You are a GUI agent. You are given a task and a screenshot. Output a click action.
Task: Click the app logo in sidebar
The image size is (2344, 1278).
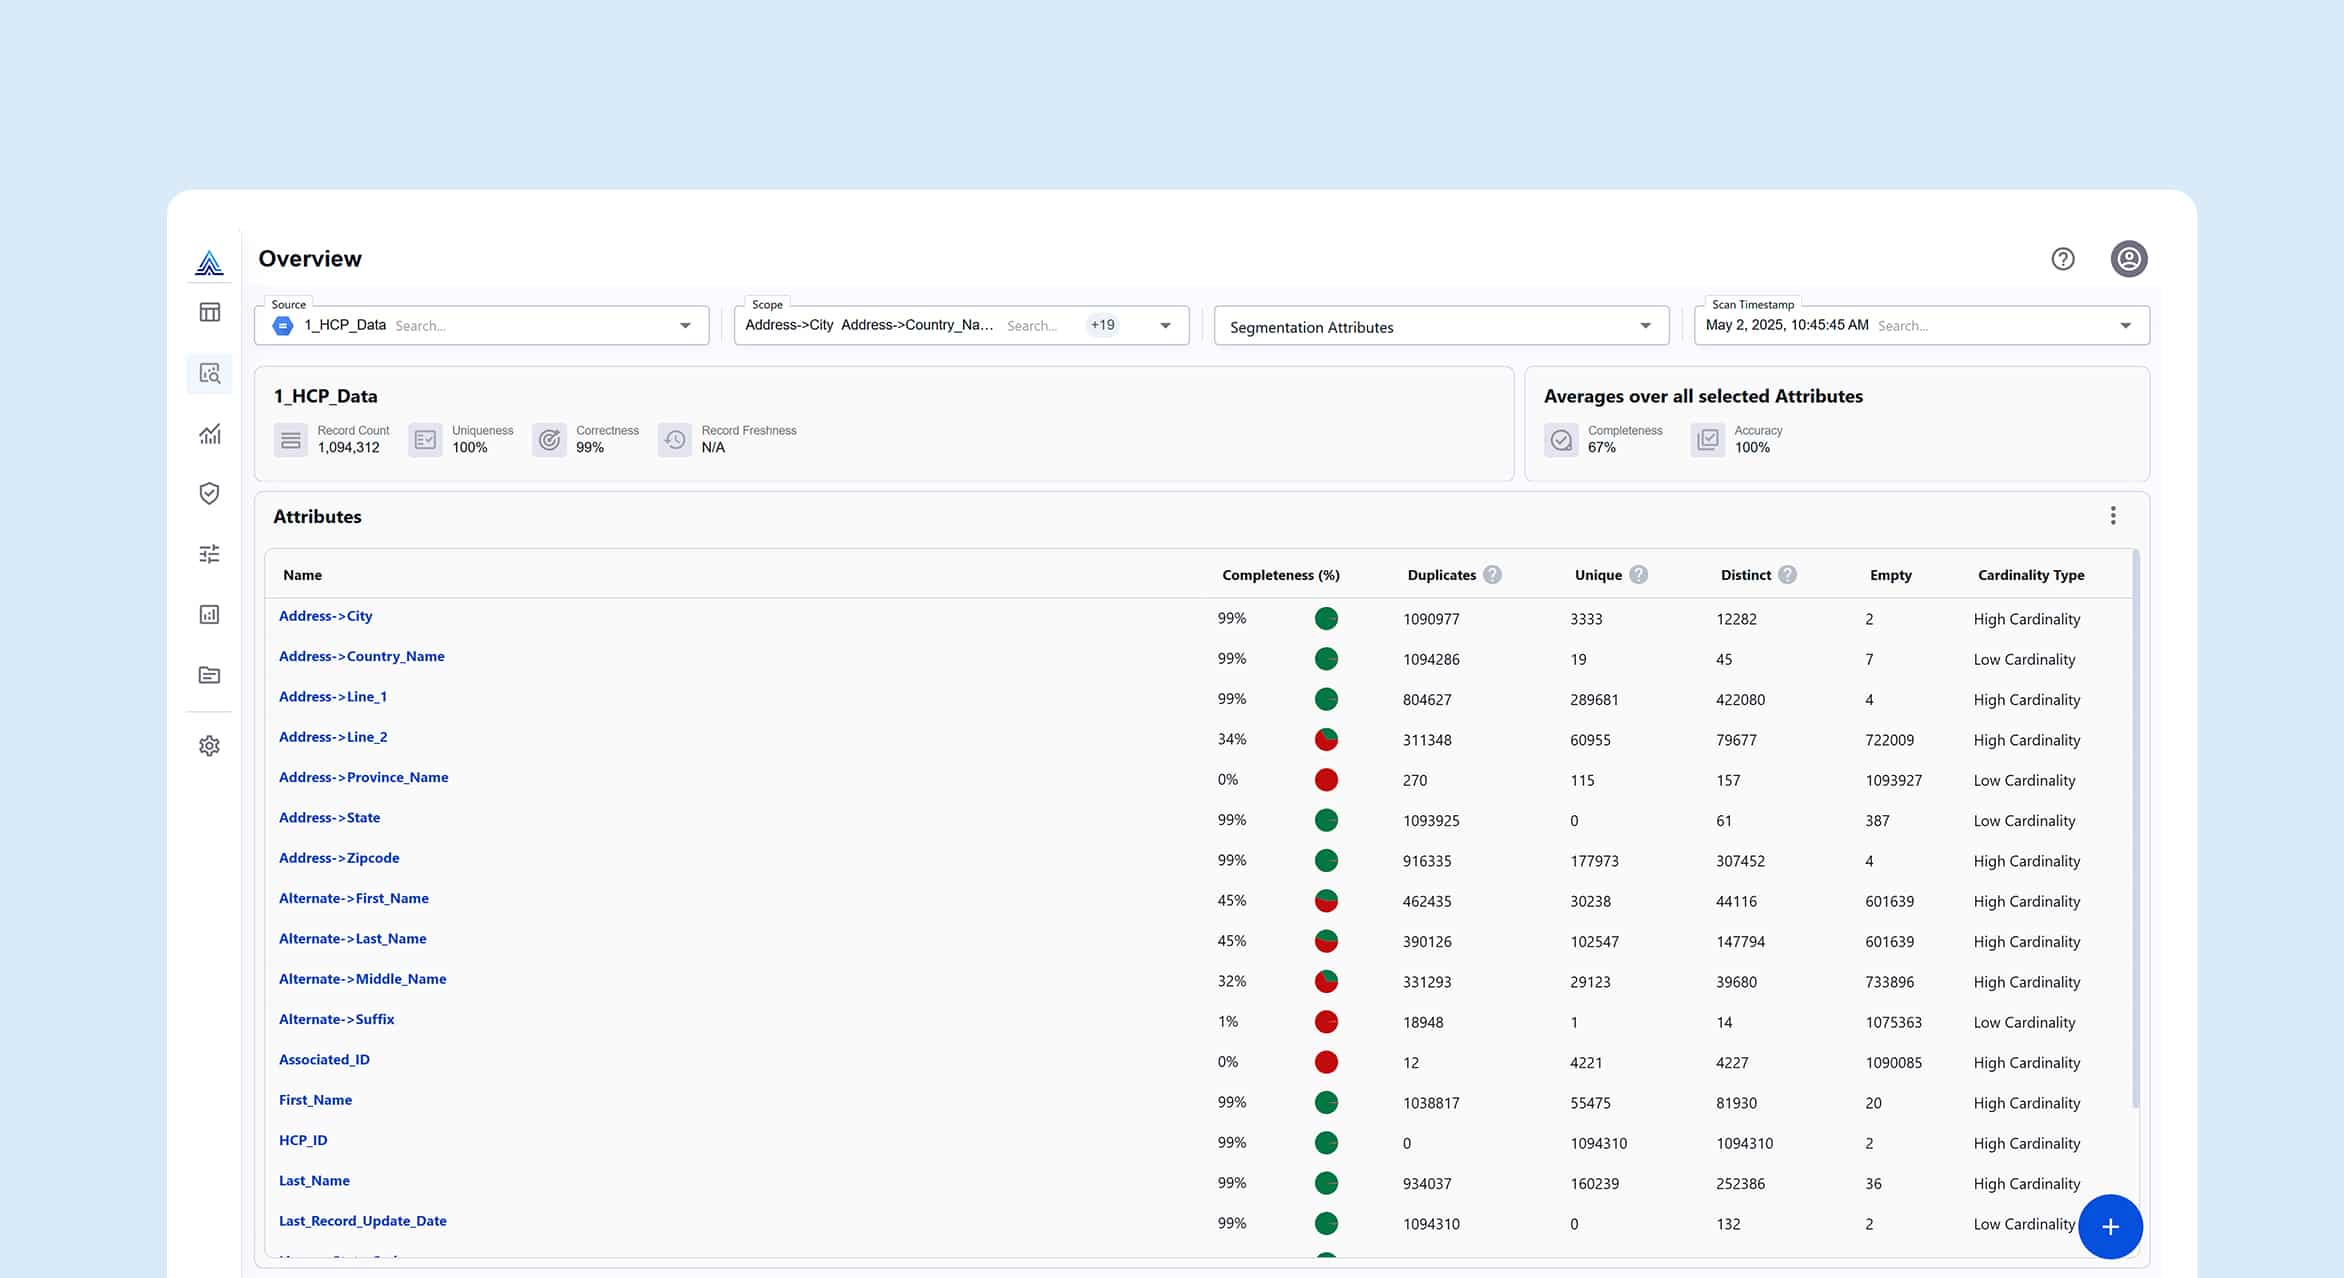pyautogui.click(x=209, y=263)
